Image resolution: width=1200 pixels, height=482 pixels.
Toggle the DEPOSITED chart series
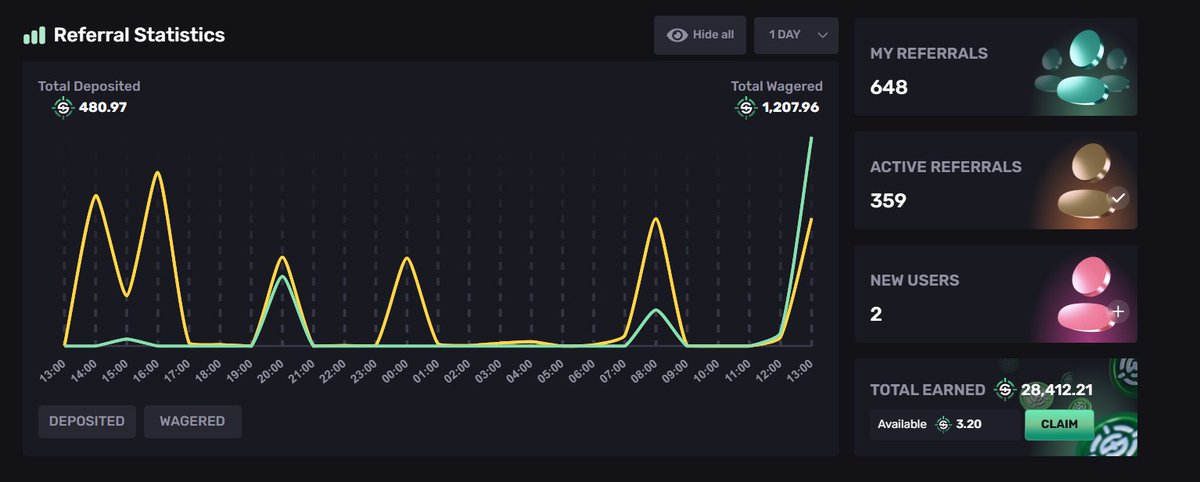tap(87, 421)
